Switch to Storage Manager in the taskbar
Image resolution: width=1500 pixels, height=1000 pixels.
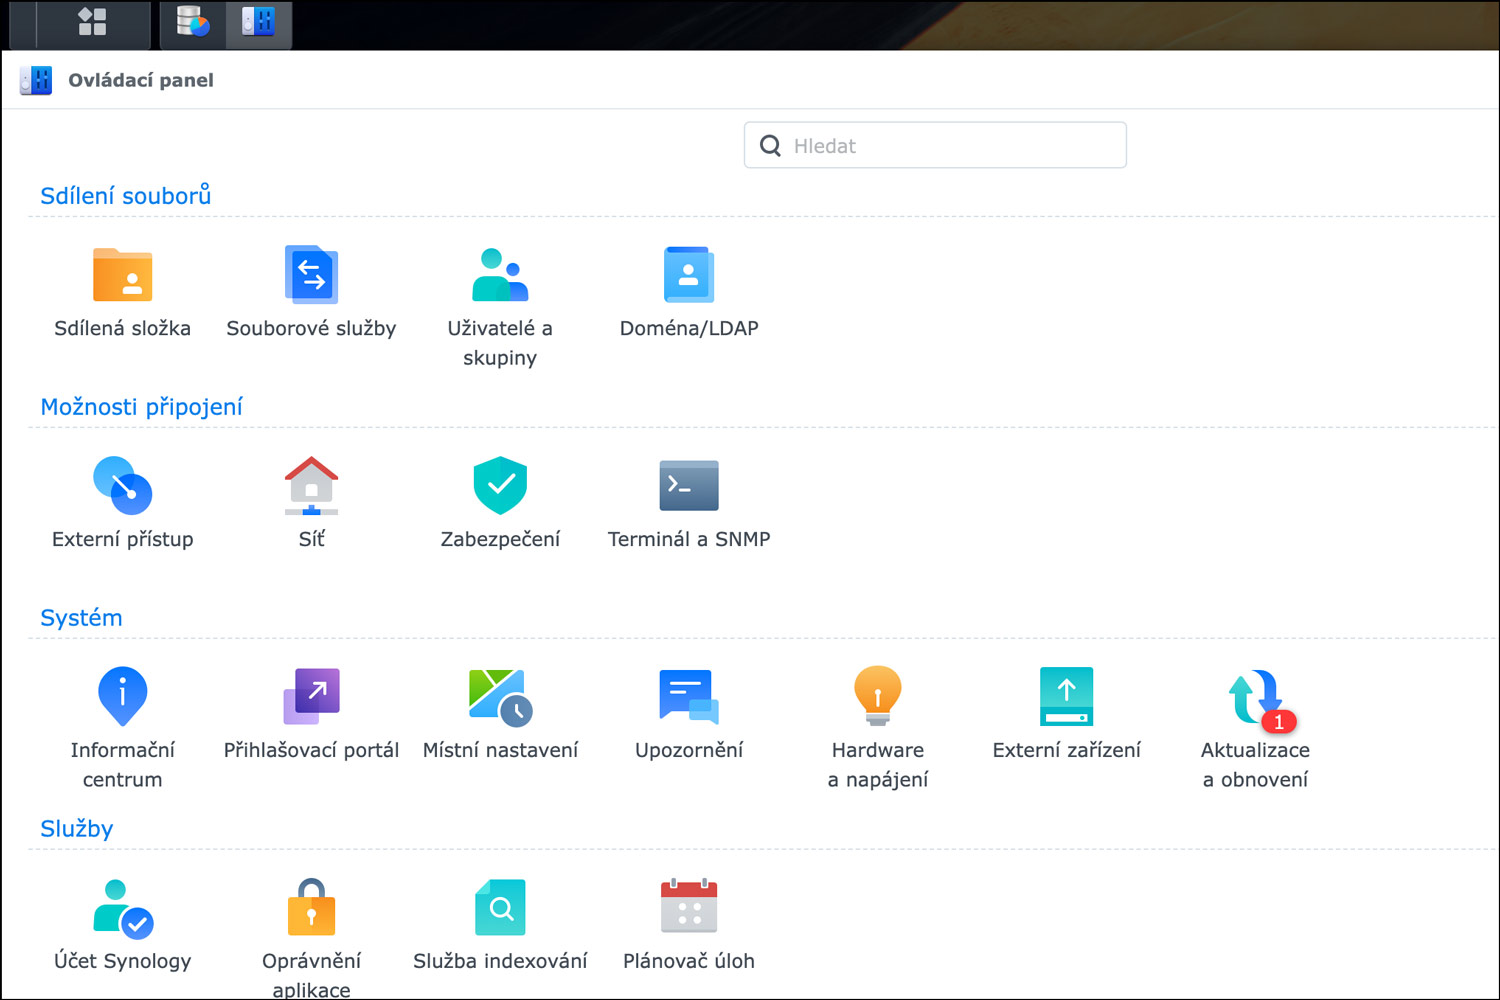pyautogui.click(x=192, y=22)
